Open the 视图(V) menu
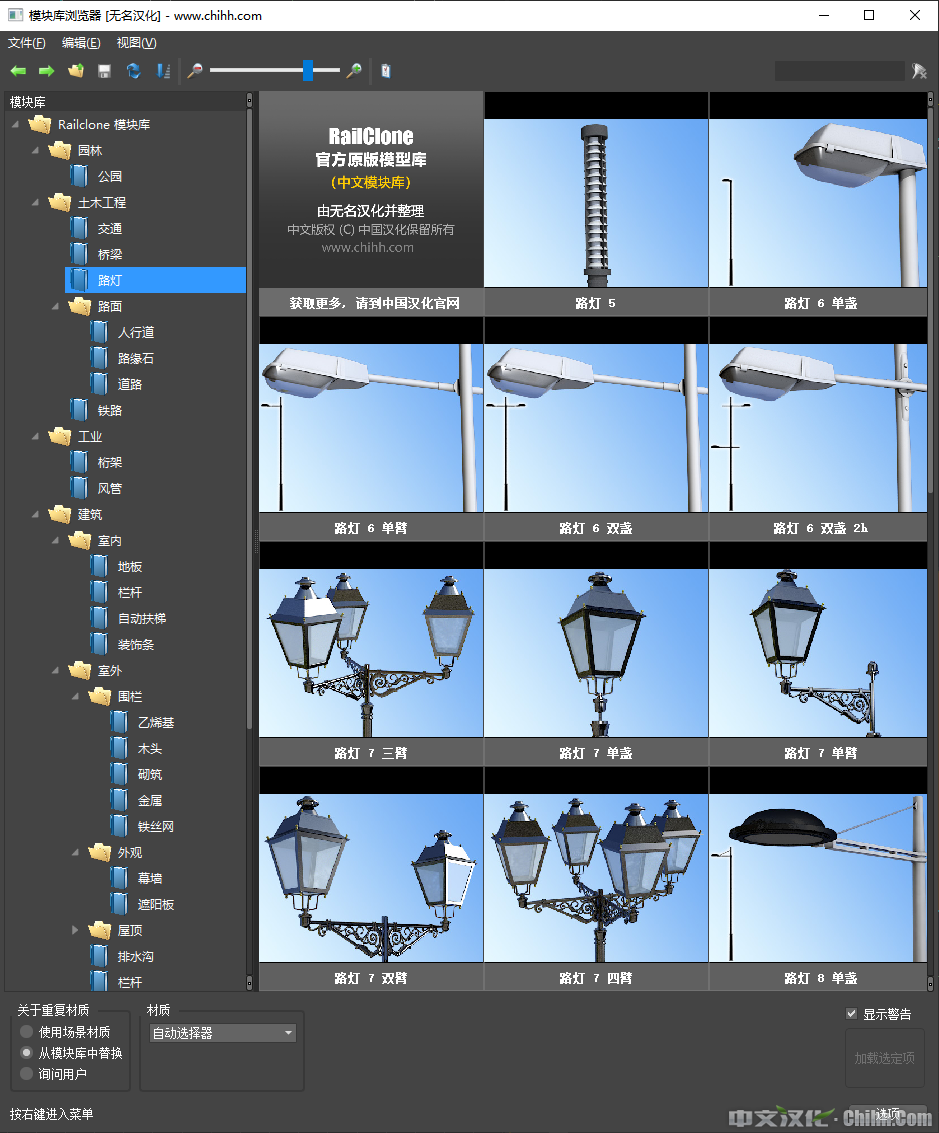 [136, 43]
